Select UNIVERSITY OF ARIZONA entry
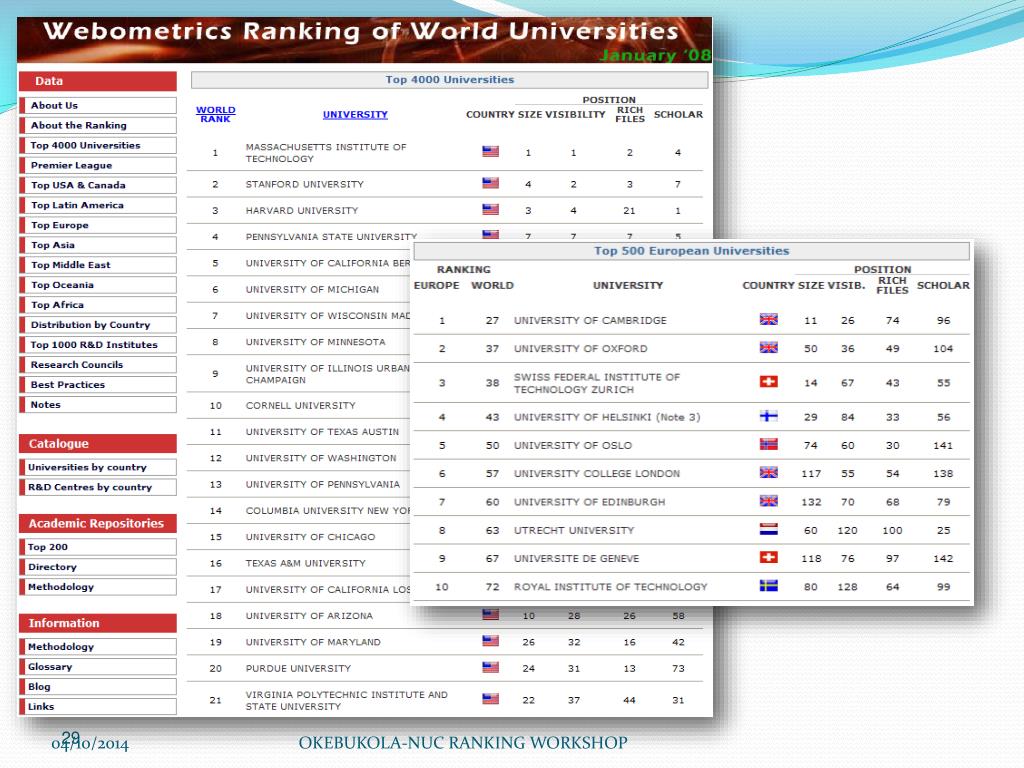This screenshot has width=1024, height=768. click(x=309, y=616)
